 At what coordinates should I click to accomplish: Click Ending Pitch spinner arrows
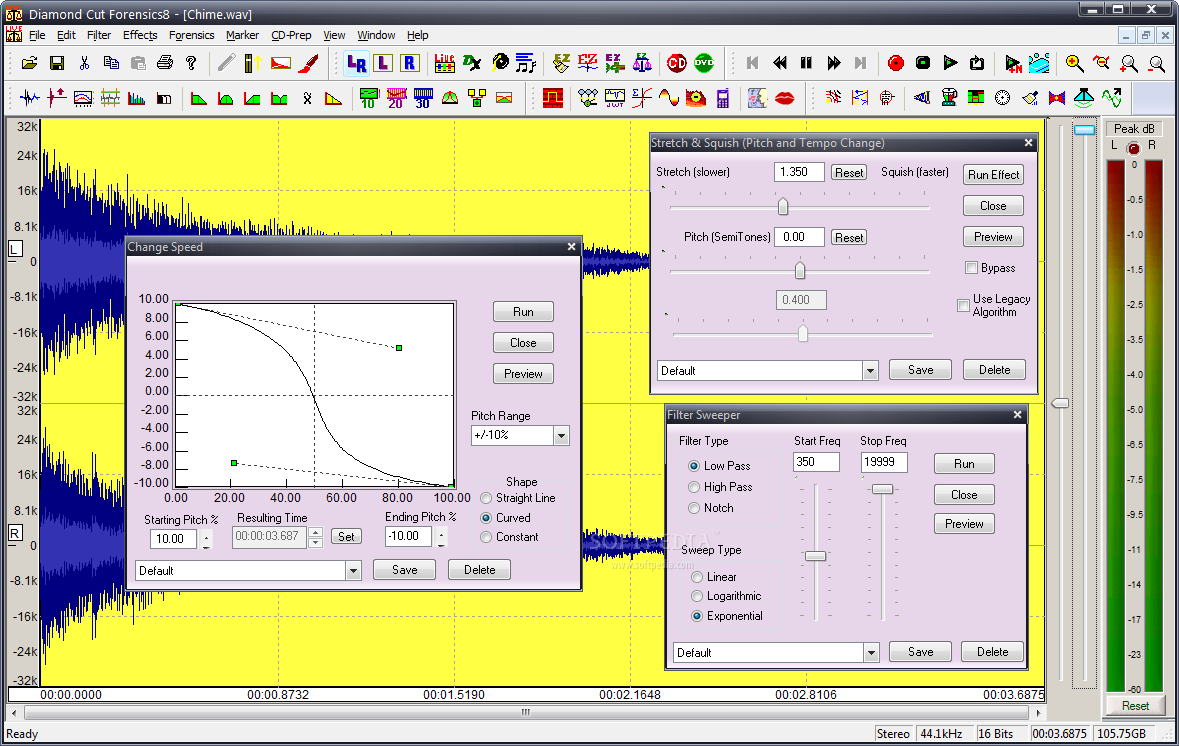(441, 537)
